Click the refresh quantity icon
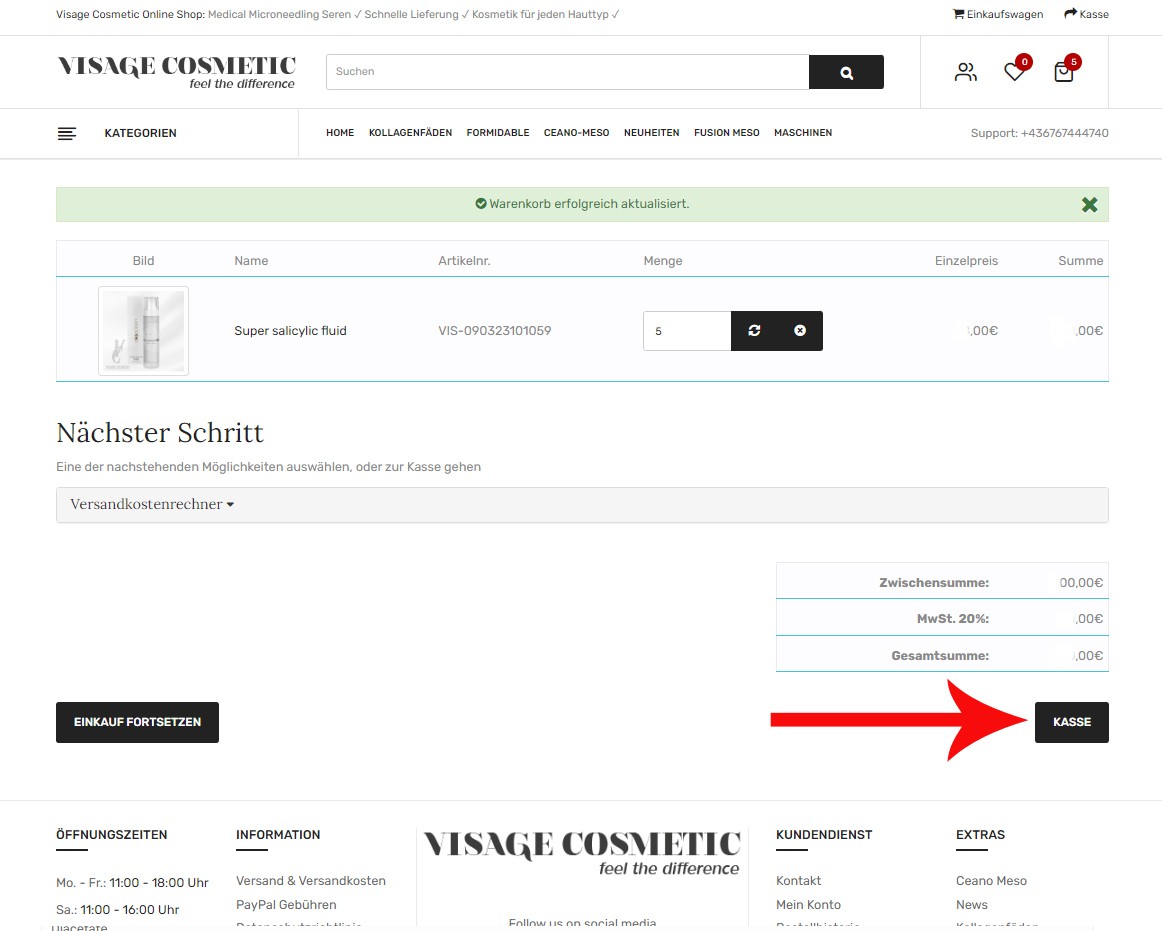This screenshot has height=931, width=1162. [x=754, y=331]
